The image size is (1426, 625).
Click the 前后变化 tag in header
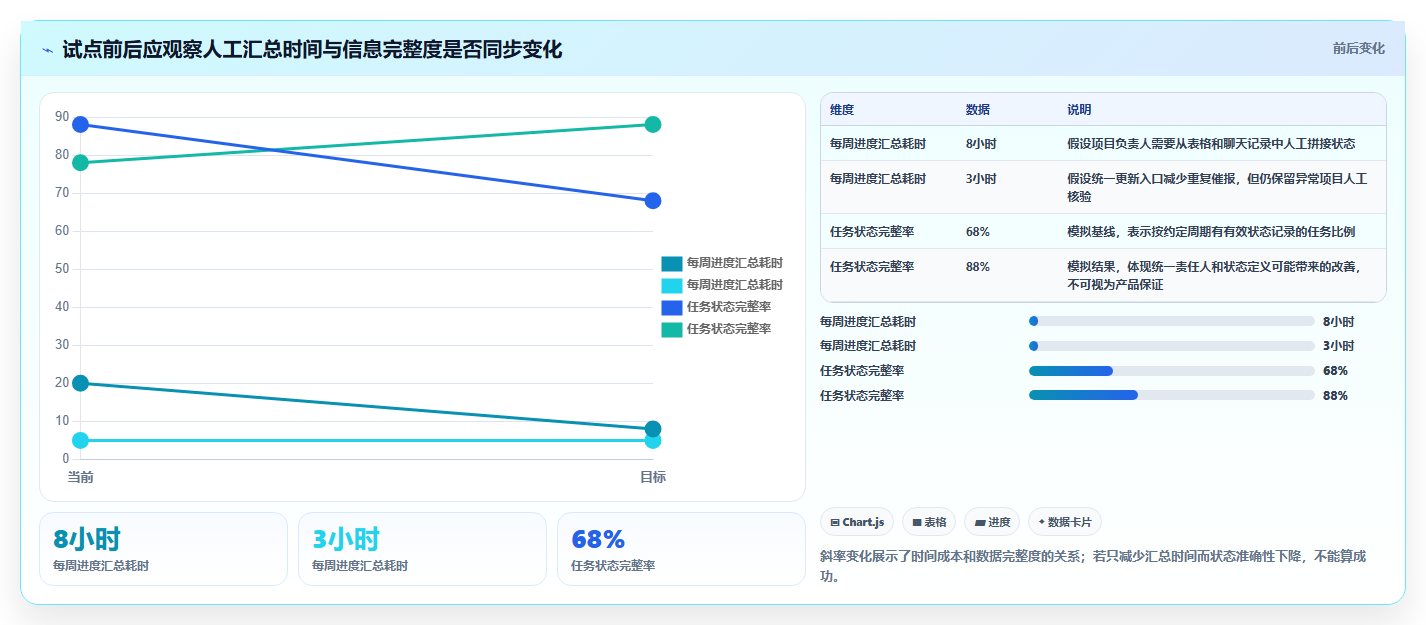1358,48
